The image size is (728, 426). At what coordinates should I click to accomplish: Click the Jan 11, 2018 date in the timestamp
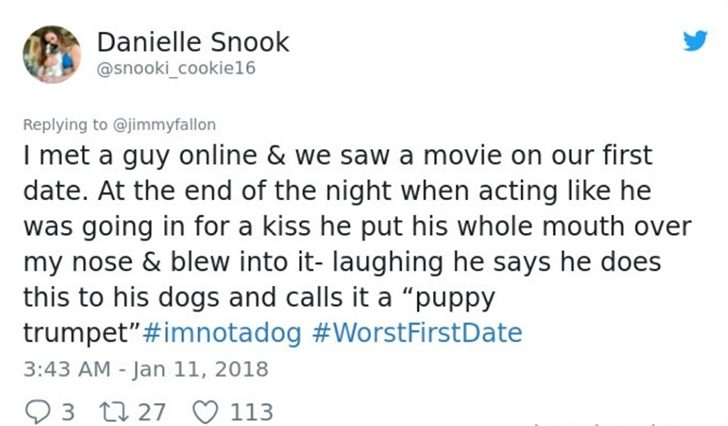point(200,369)
